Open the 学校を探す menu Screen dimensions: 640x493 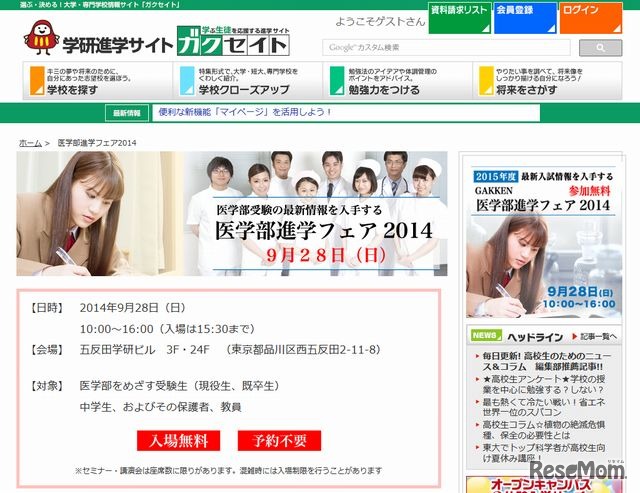(x=98, y=81)
